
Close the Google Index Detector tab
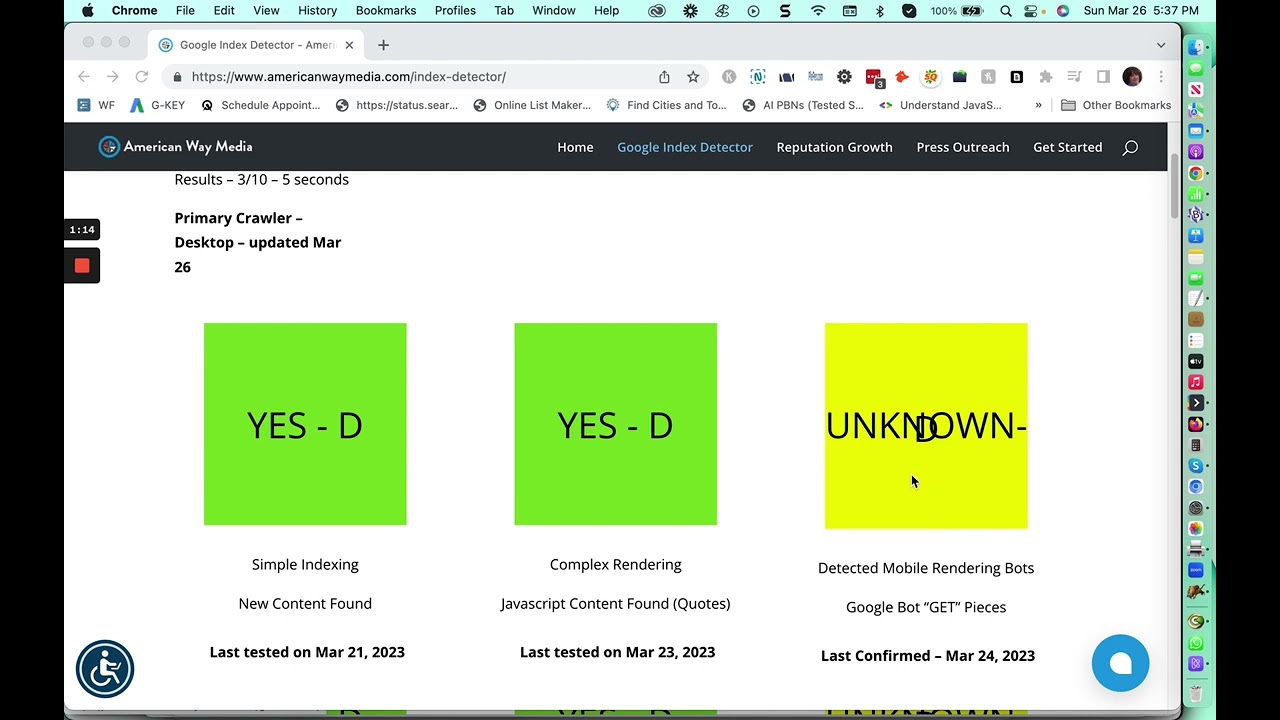point(349,45)
